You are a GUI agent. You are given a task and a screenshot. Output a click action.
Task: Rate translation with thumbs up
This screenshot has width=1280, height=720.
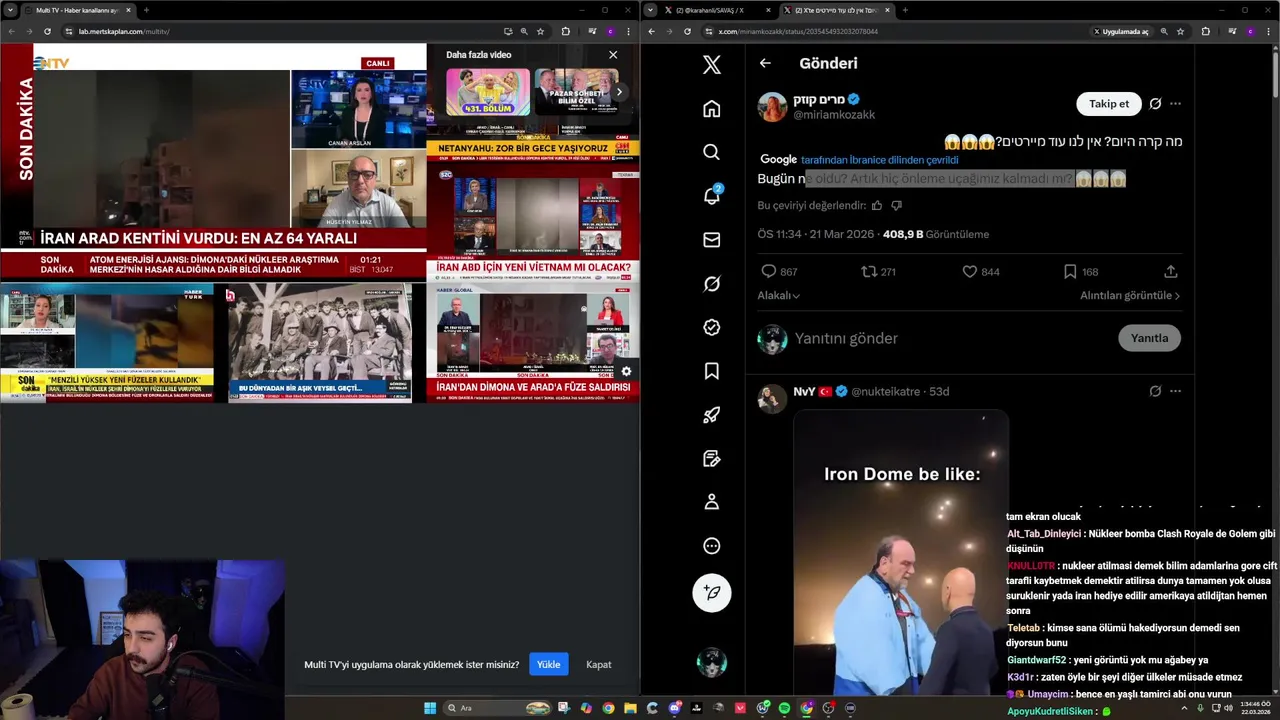click(x=877, y=205)
